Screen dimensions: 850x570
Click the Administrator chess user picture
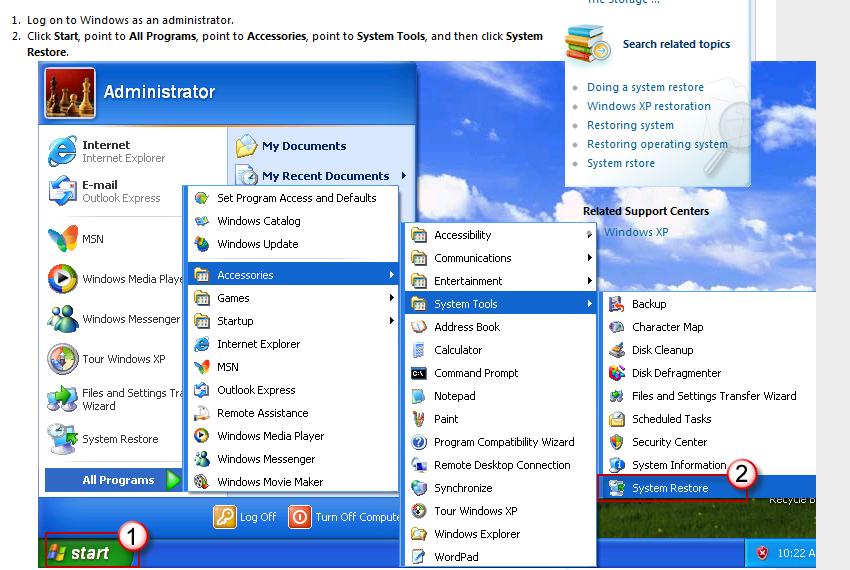(70, 92)
